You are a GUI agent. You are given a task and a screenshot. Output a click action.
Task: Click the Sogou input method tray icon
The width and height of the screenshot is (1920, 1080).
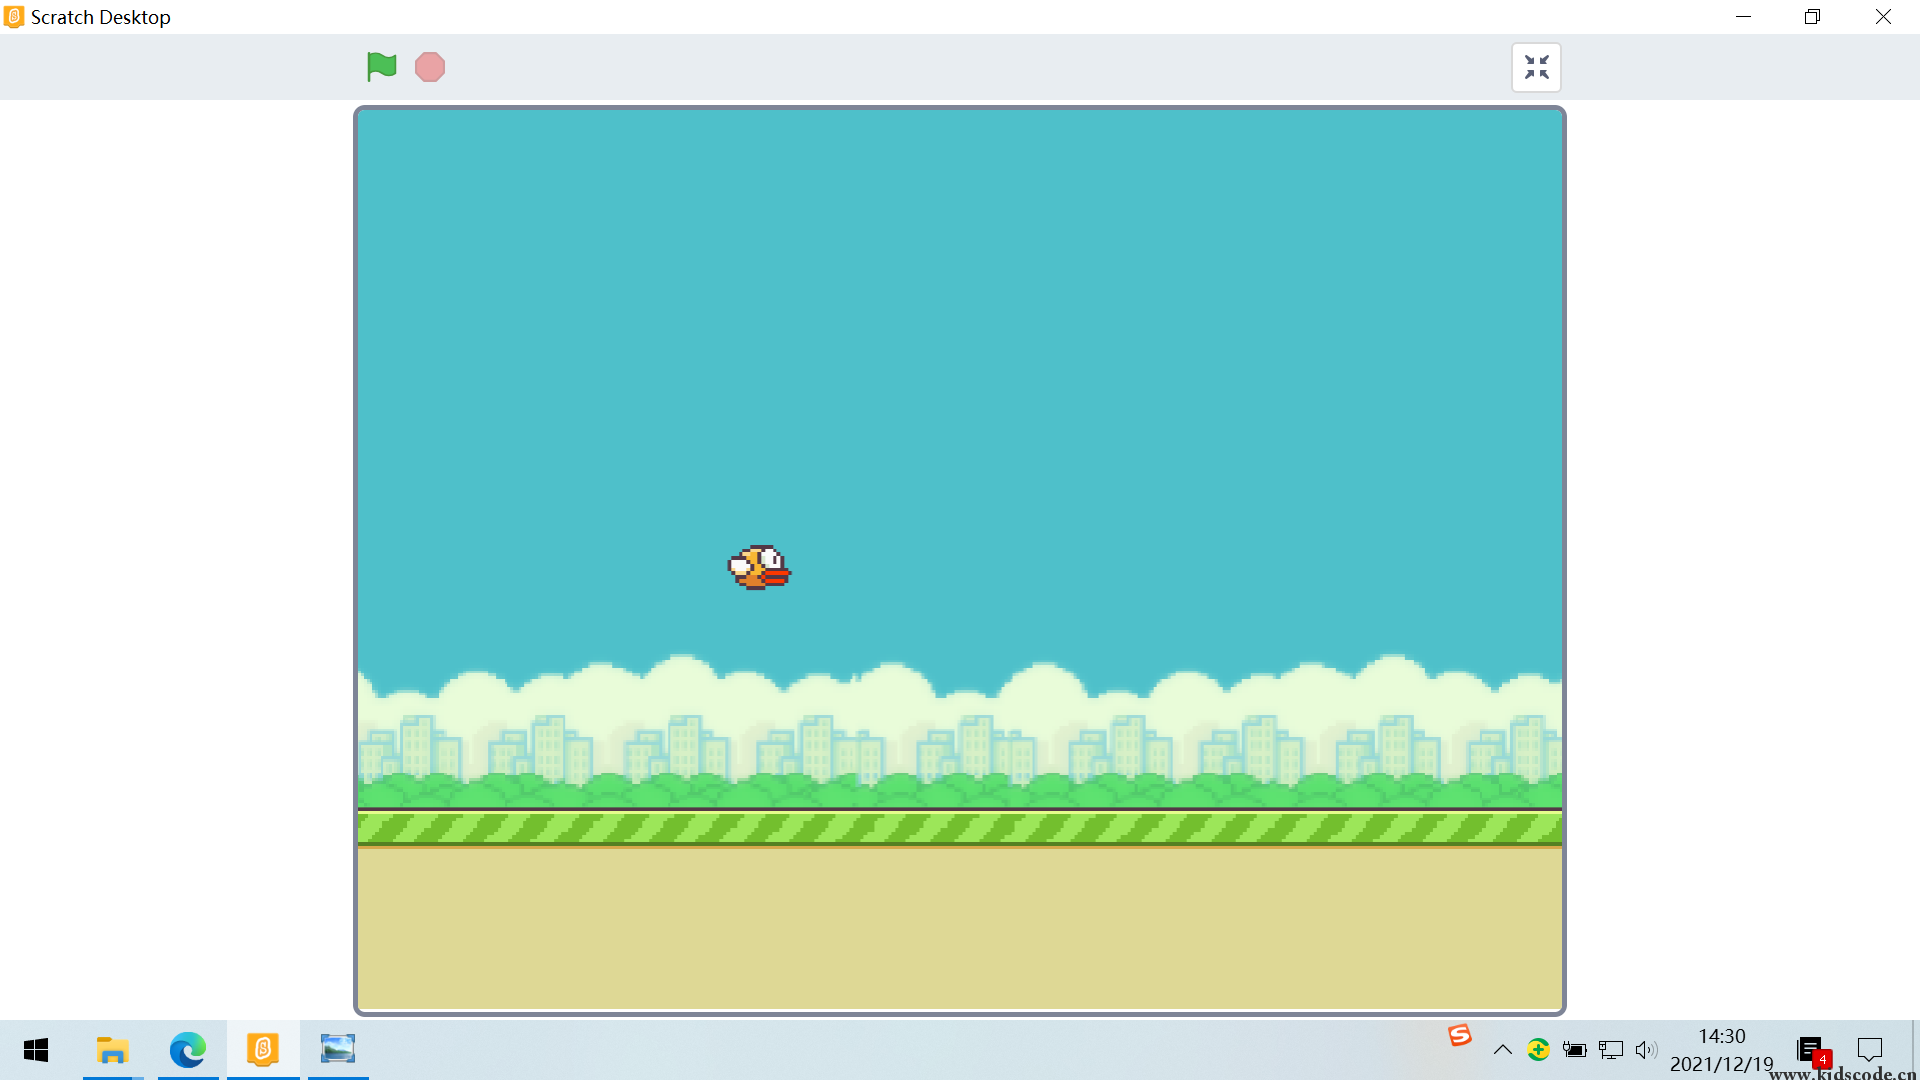[x=1460, y=1036]
